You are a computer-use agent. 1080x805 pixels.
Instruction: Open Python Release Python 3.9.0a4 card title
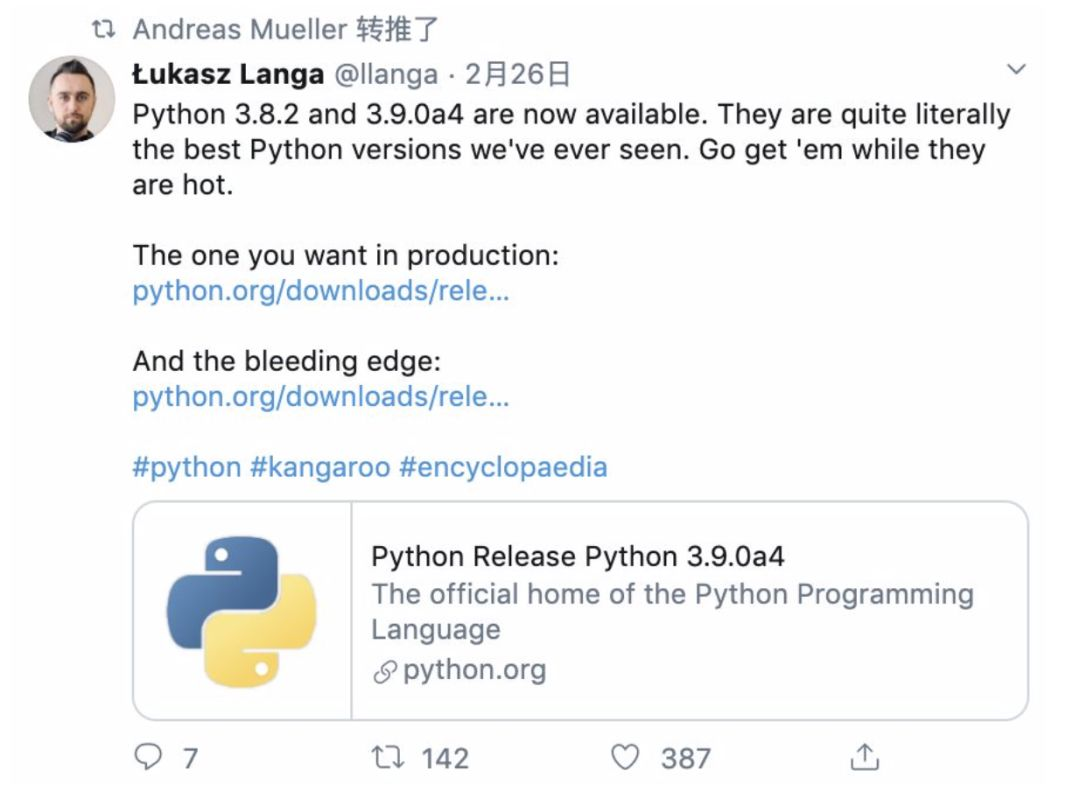pyautogui.click(x=578, y=556)
